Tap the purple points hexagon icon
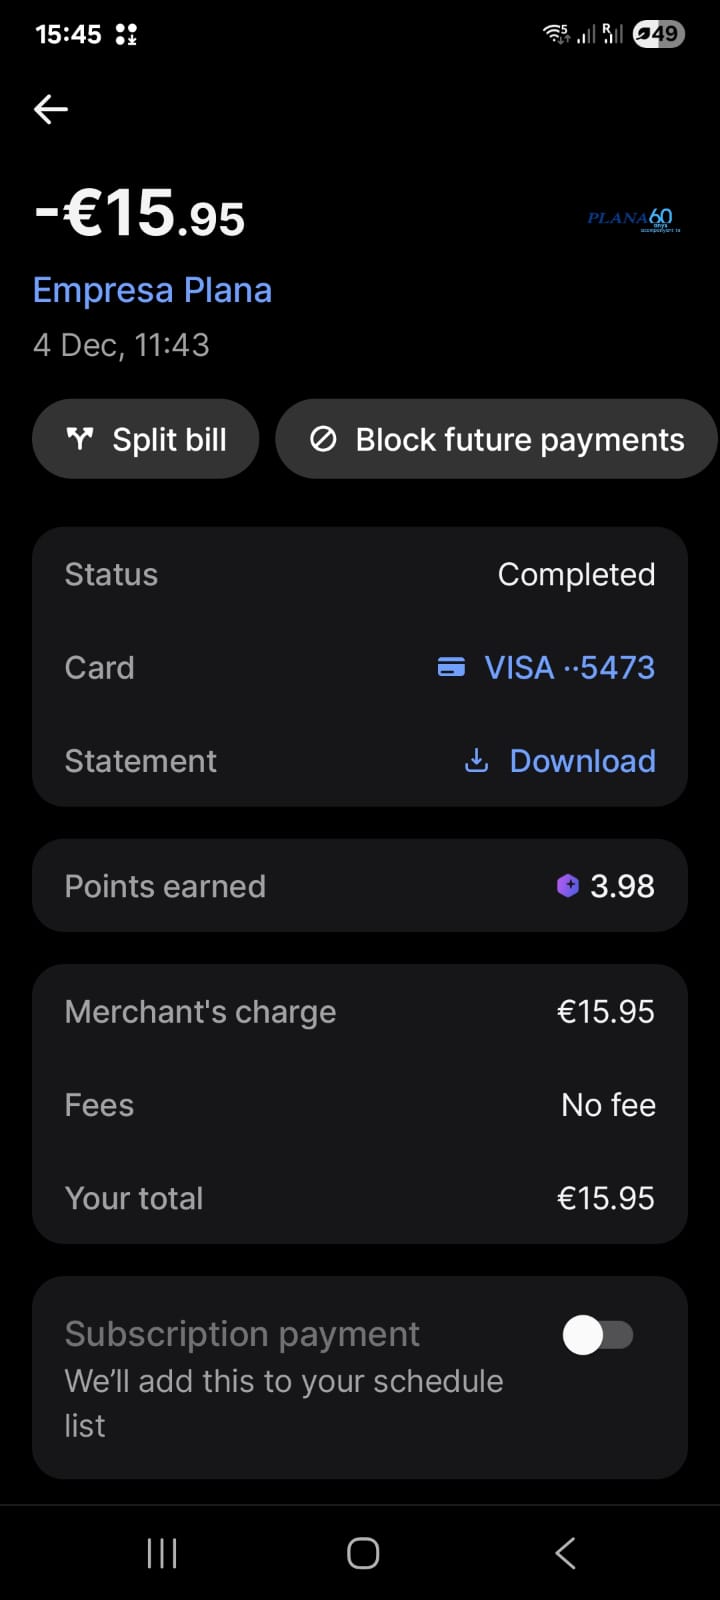Viewport: 720px width, 1600px height. click(x=568, y=886)
